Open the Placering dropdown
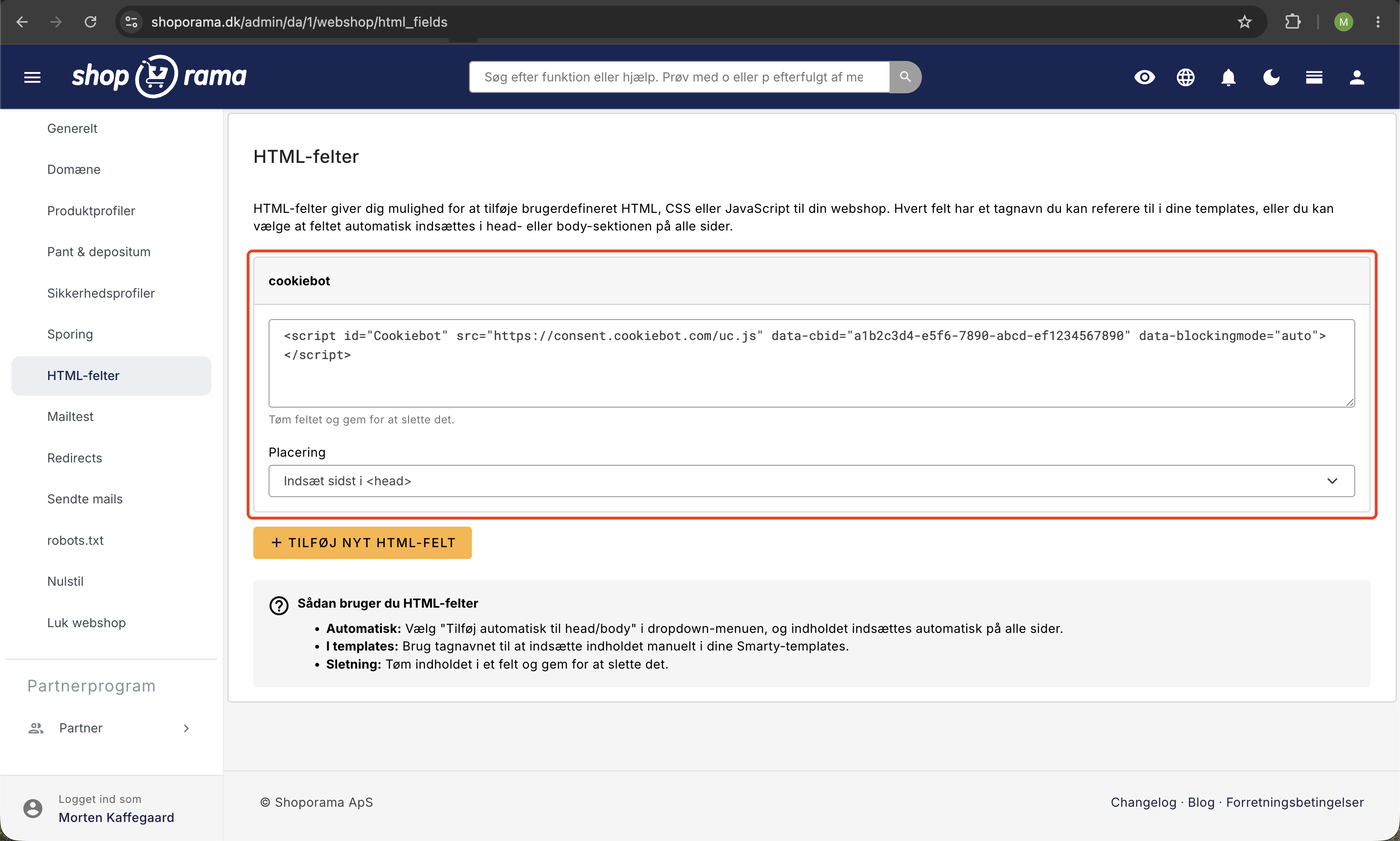Image resolution: width=1400 pixels, height=841 pixels. tap(811, 481)
